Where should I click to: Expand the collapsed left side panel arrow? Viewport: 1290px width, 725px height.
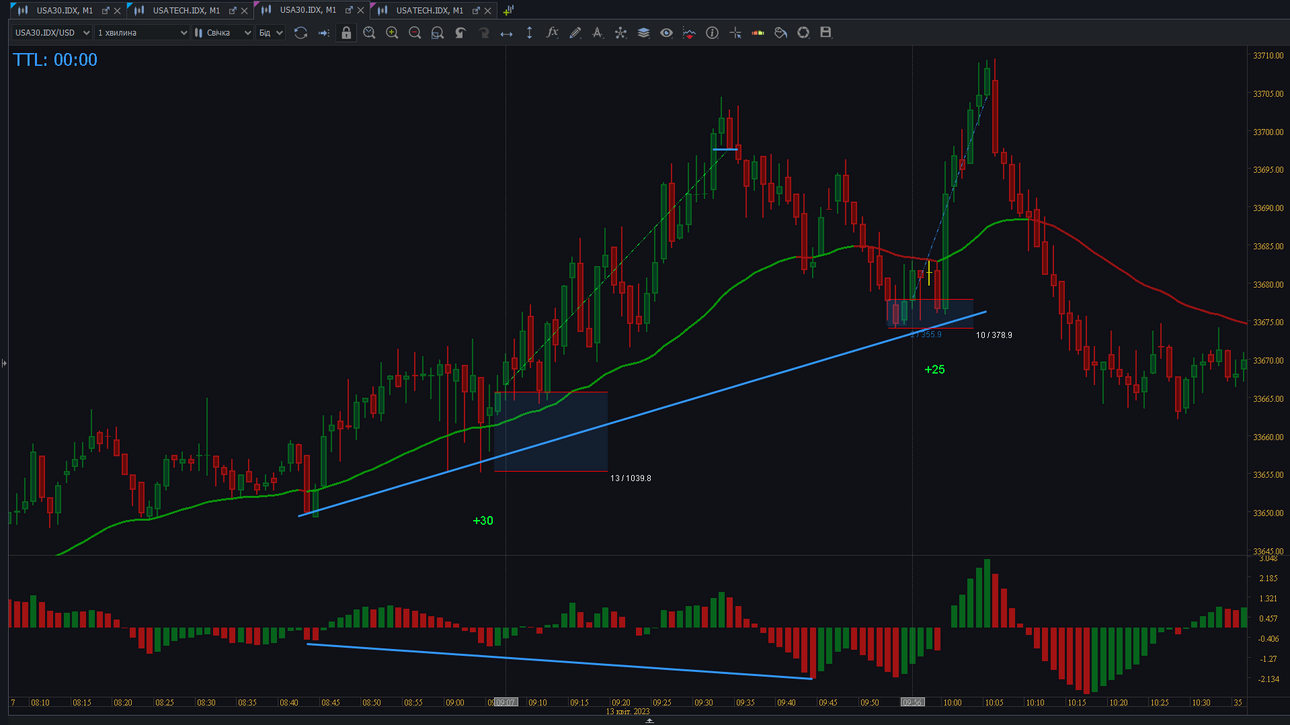click(4, 363)
